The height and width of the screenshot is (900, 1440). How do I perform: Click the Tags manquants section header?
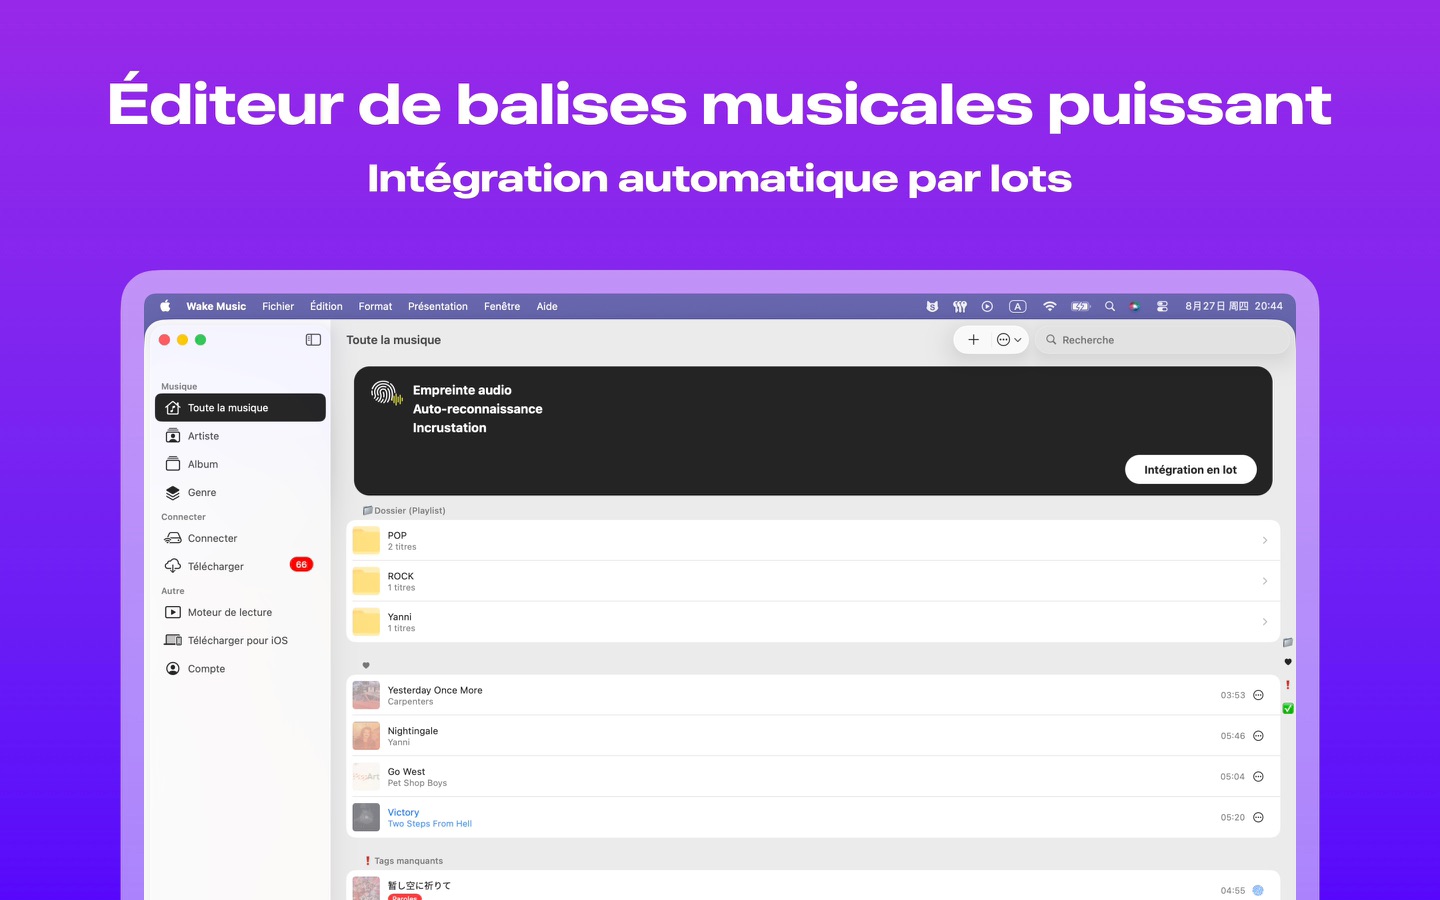coord(404,861)
